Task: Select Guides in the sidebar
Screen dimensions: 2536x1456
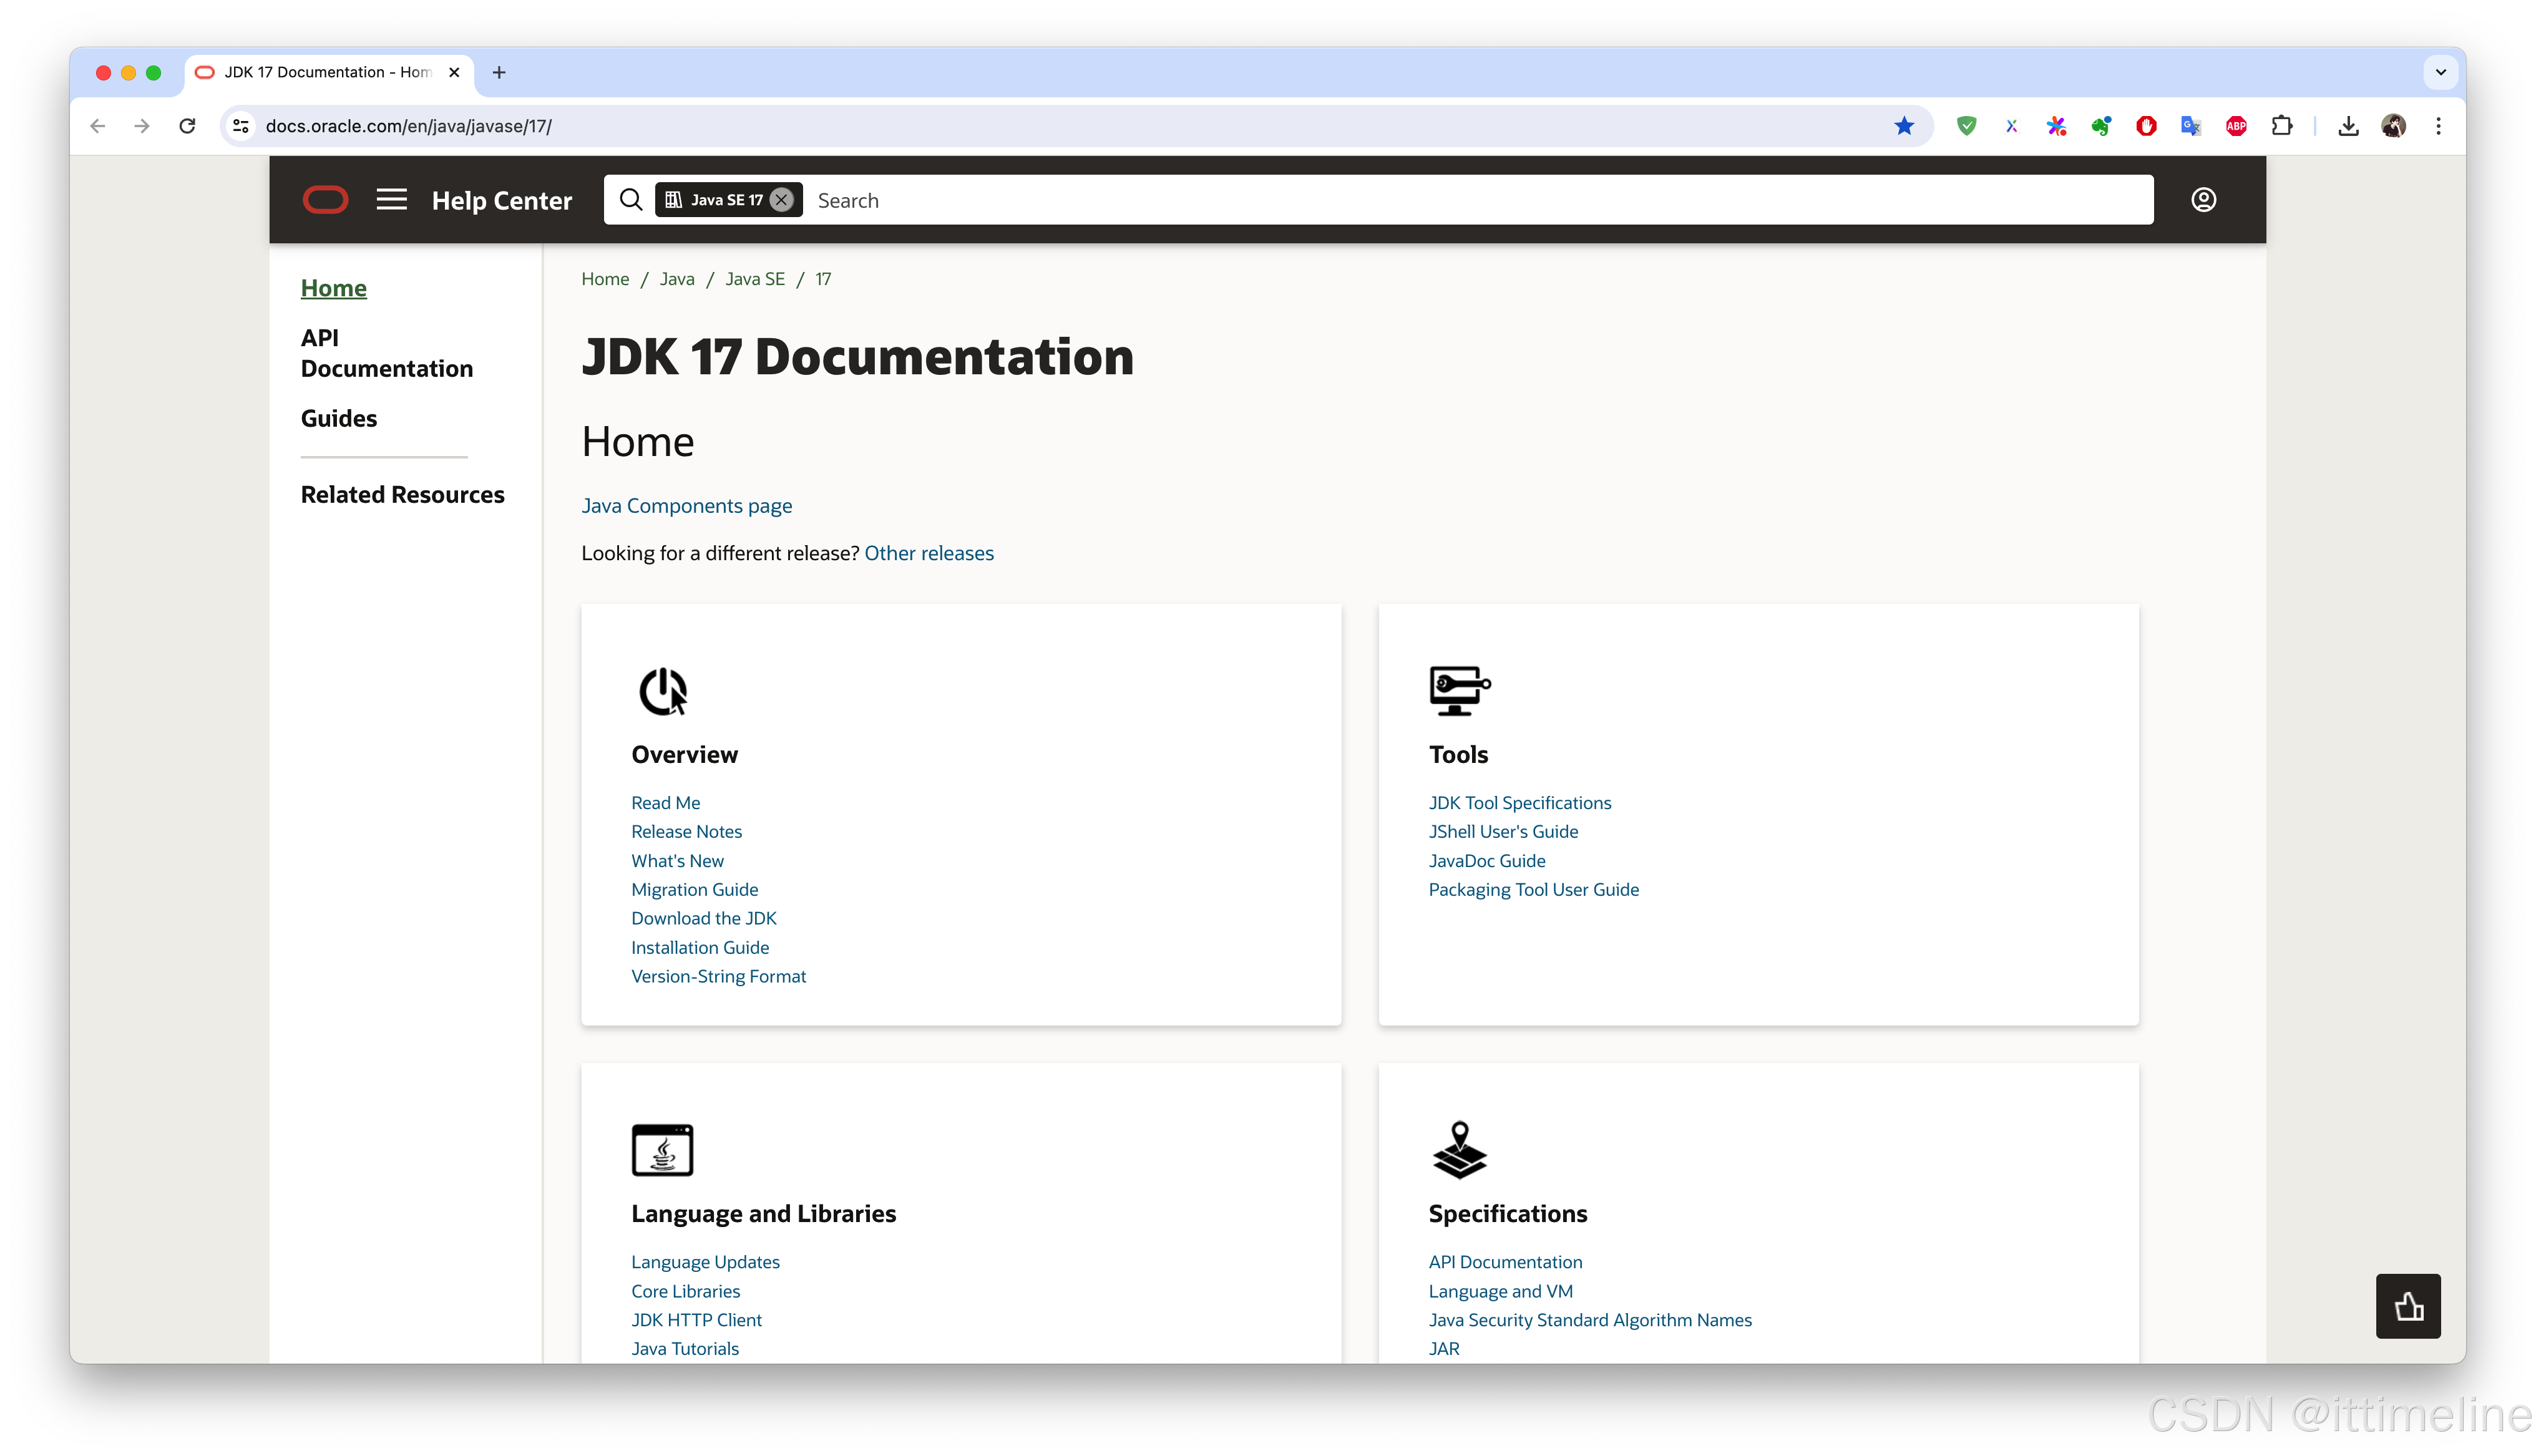Action: [x=338, y=418]
